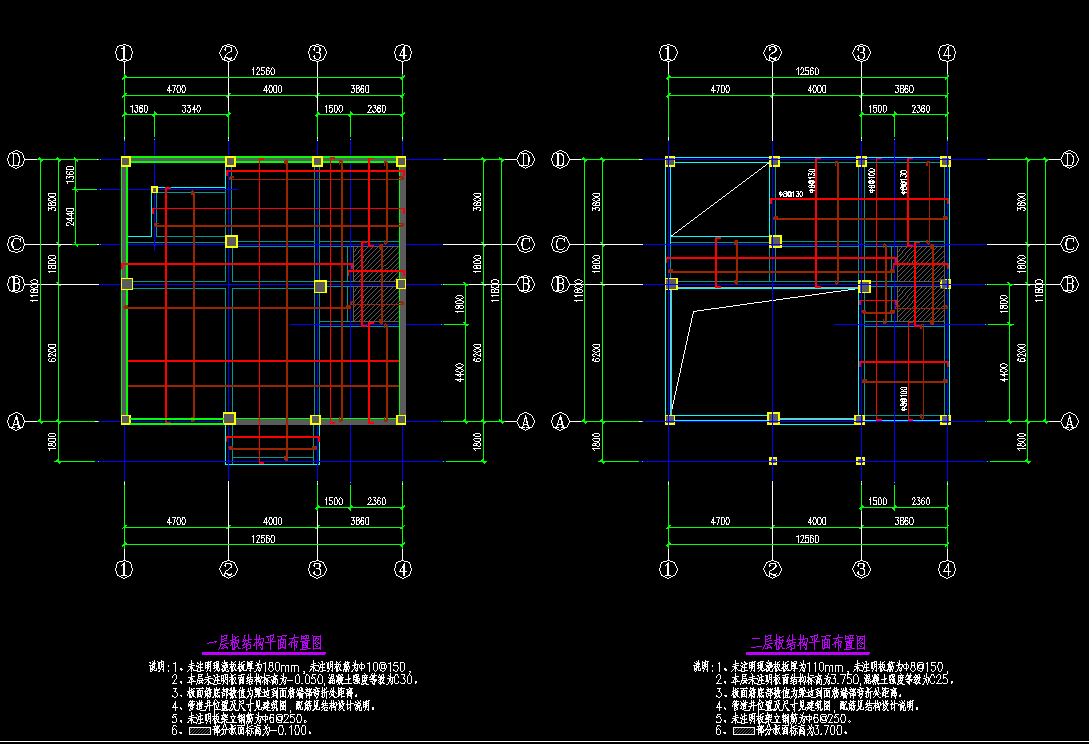Click right-side axis bubble C of left plan
This screenshot has width=1089, height=744.
coord(526,244)
